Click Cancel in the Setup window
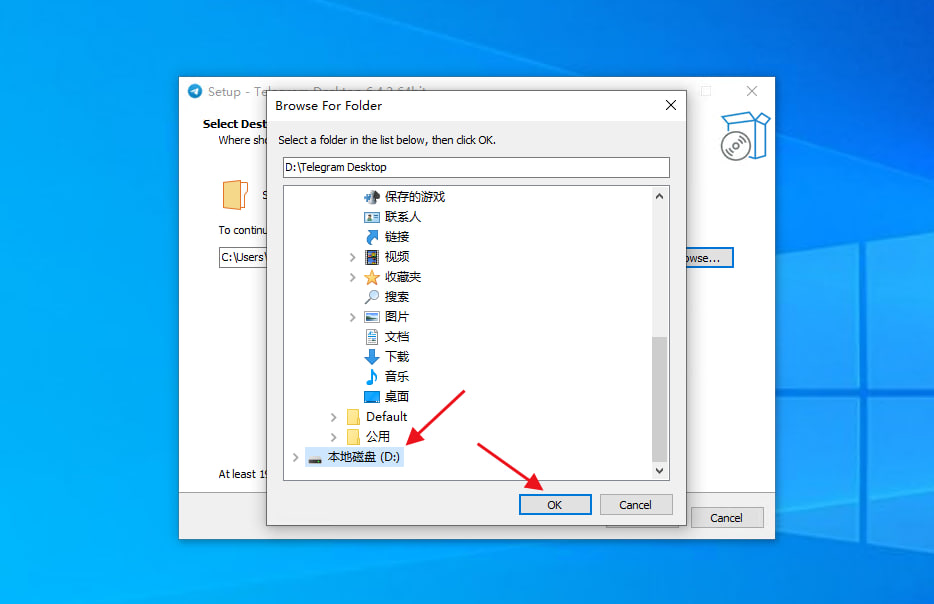This screenshot has height=604, width=934. pos(727,518)
